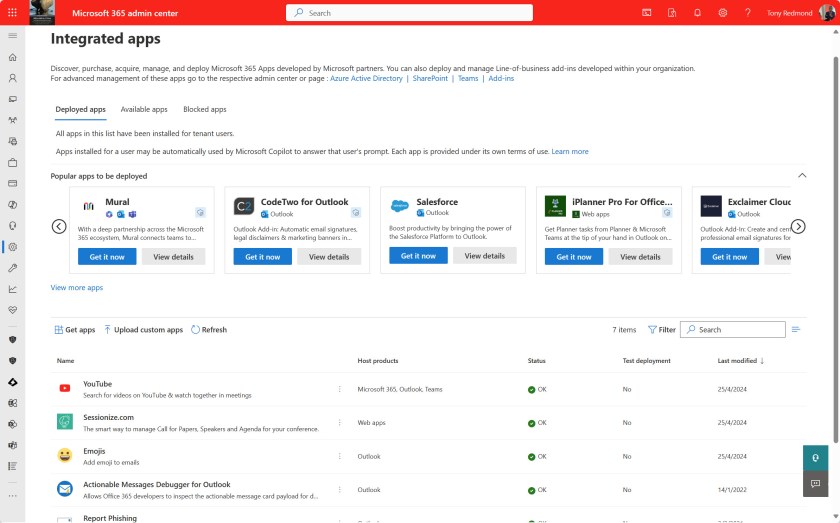Click the Host products column header
The image size is (840, 523).
click(x=378, y=361)
